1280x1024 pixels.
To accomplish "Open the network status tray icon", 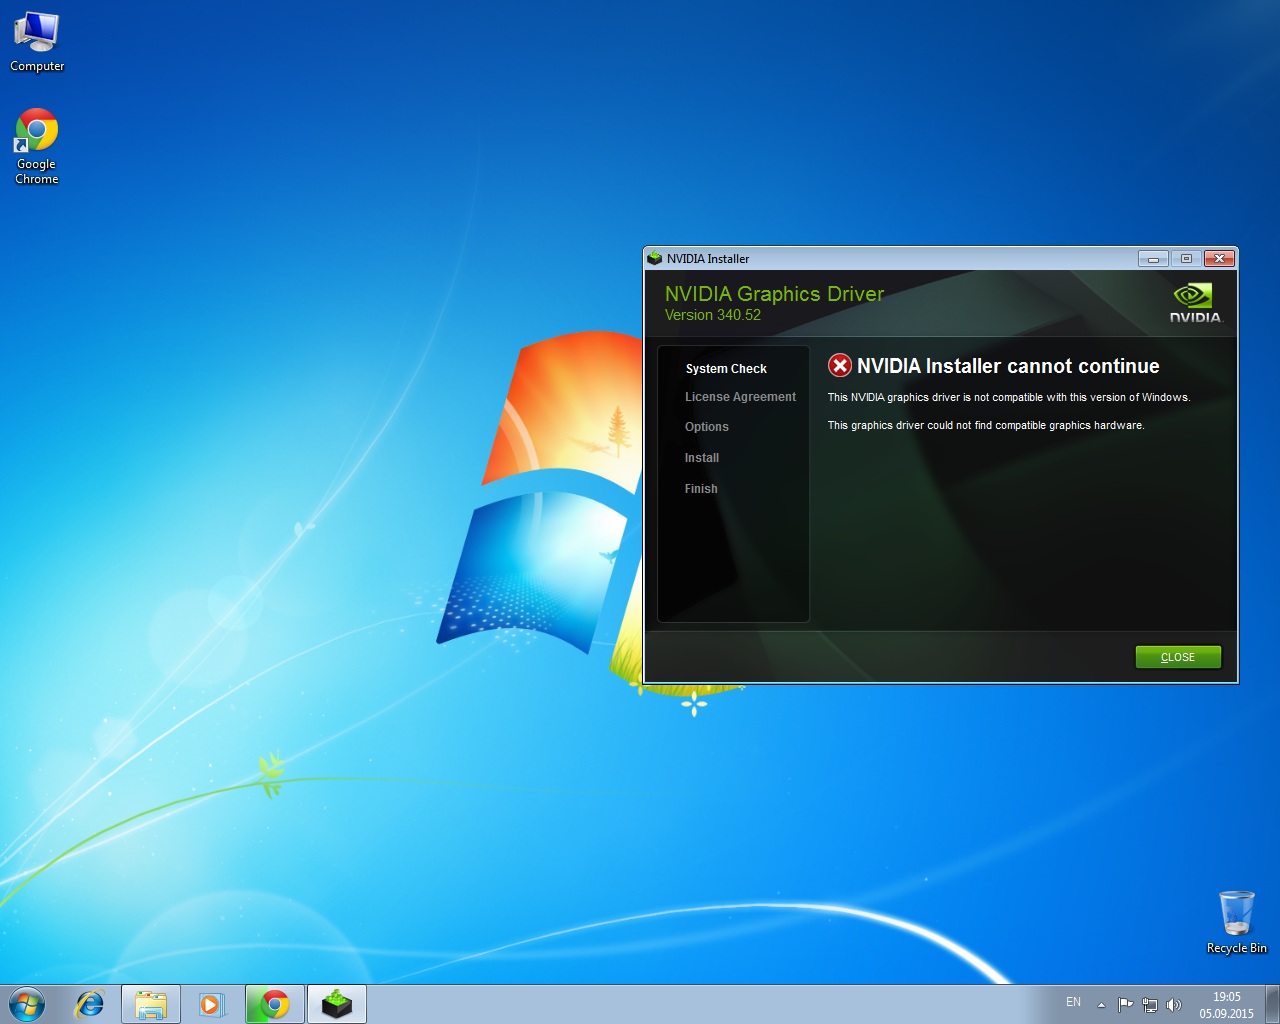I will tap(1150, 1004).
